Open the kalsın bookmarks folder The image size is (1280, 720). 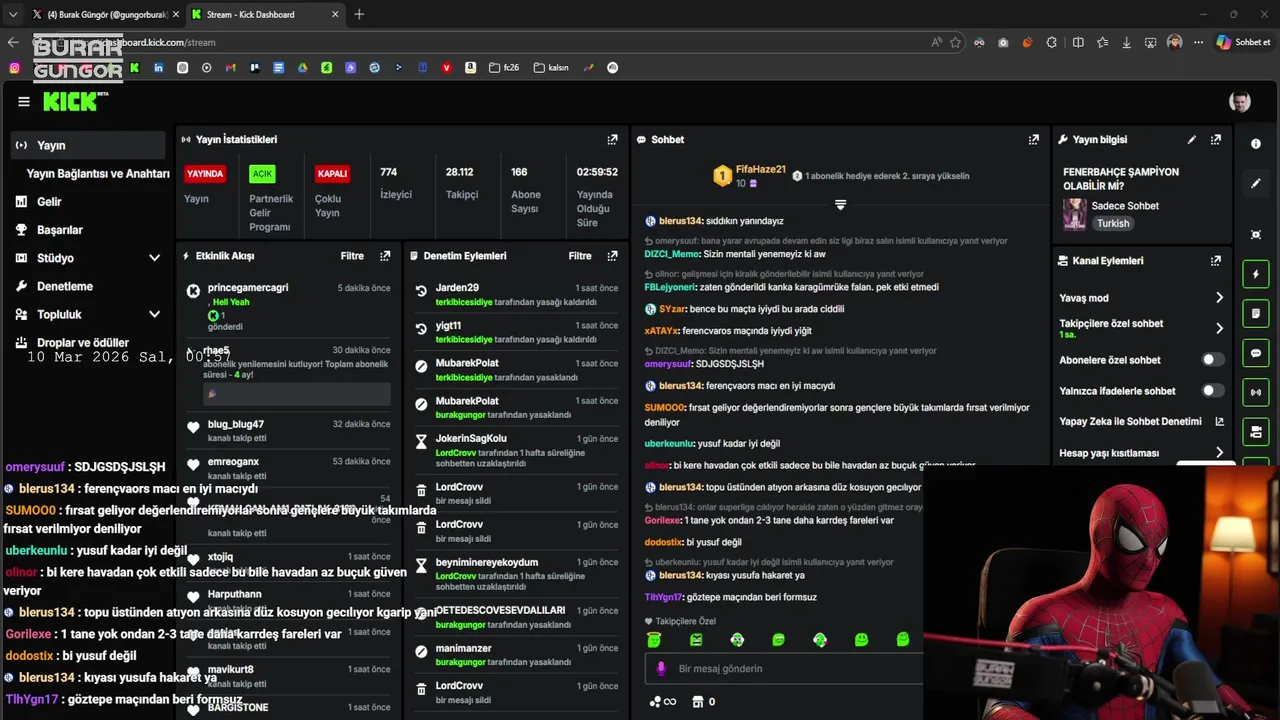pos(551,68)
